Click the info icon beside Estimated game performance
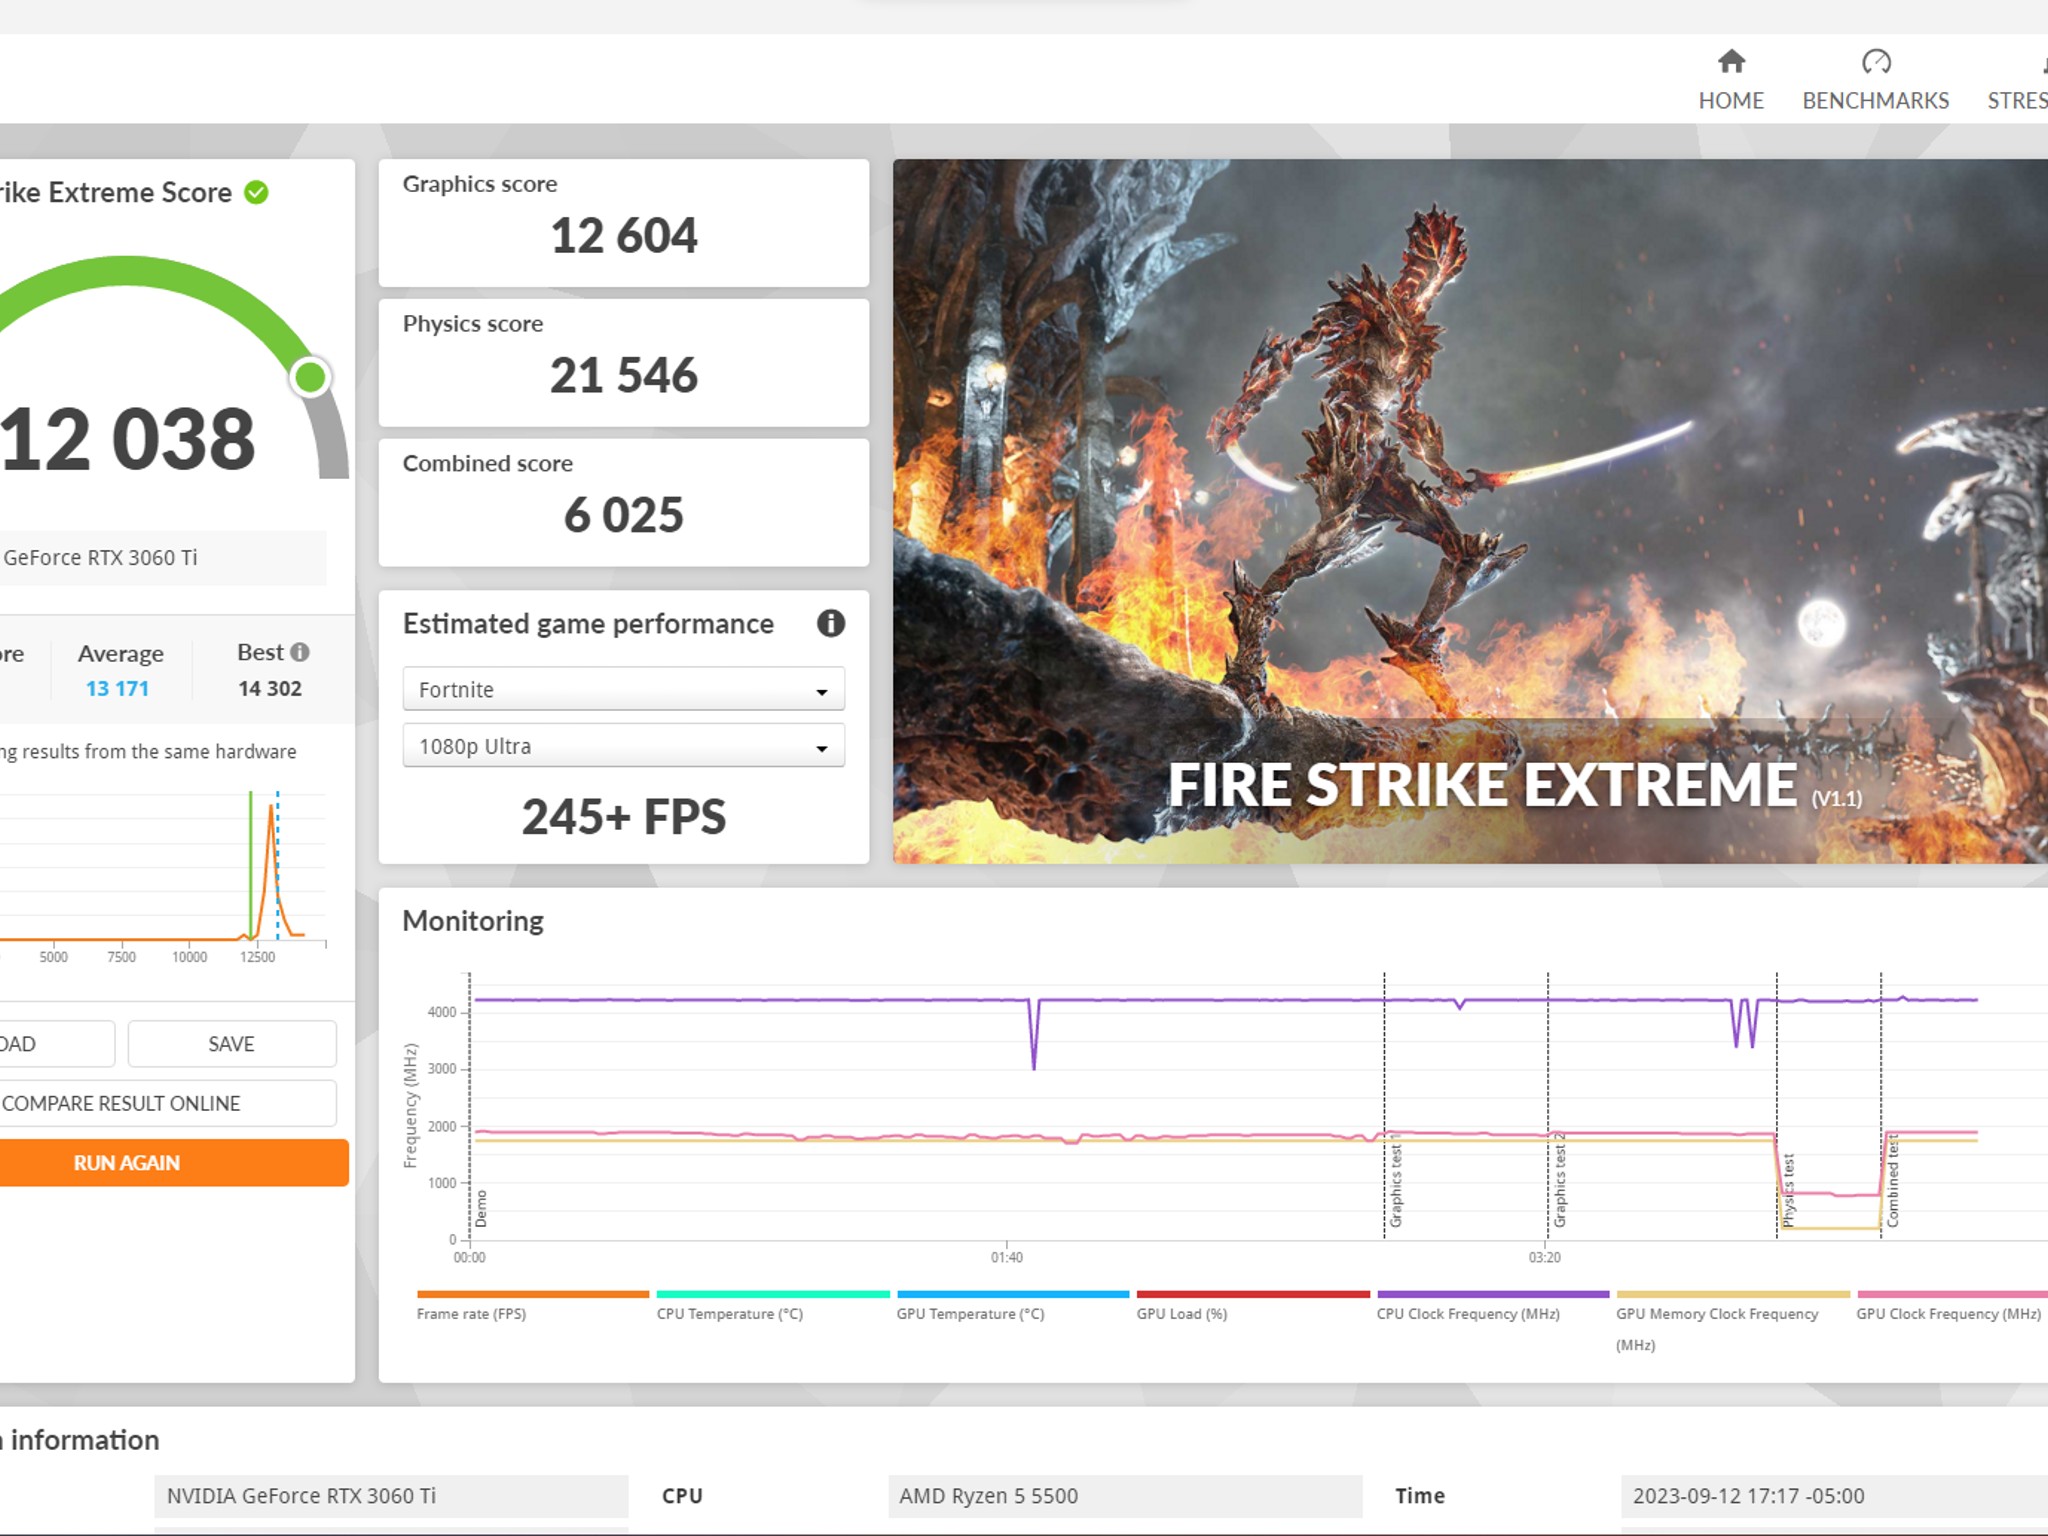2048x1536 pixels. pos(831,623)
